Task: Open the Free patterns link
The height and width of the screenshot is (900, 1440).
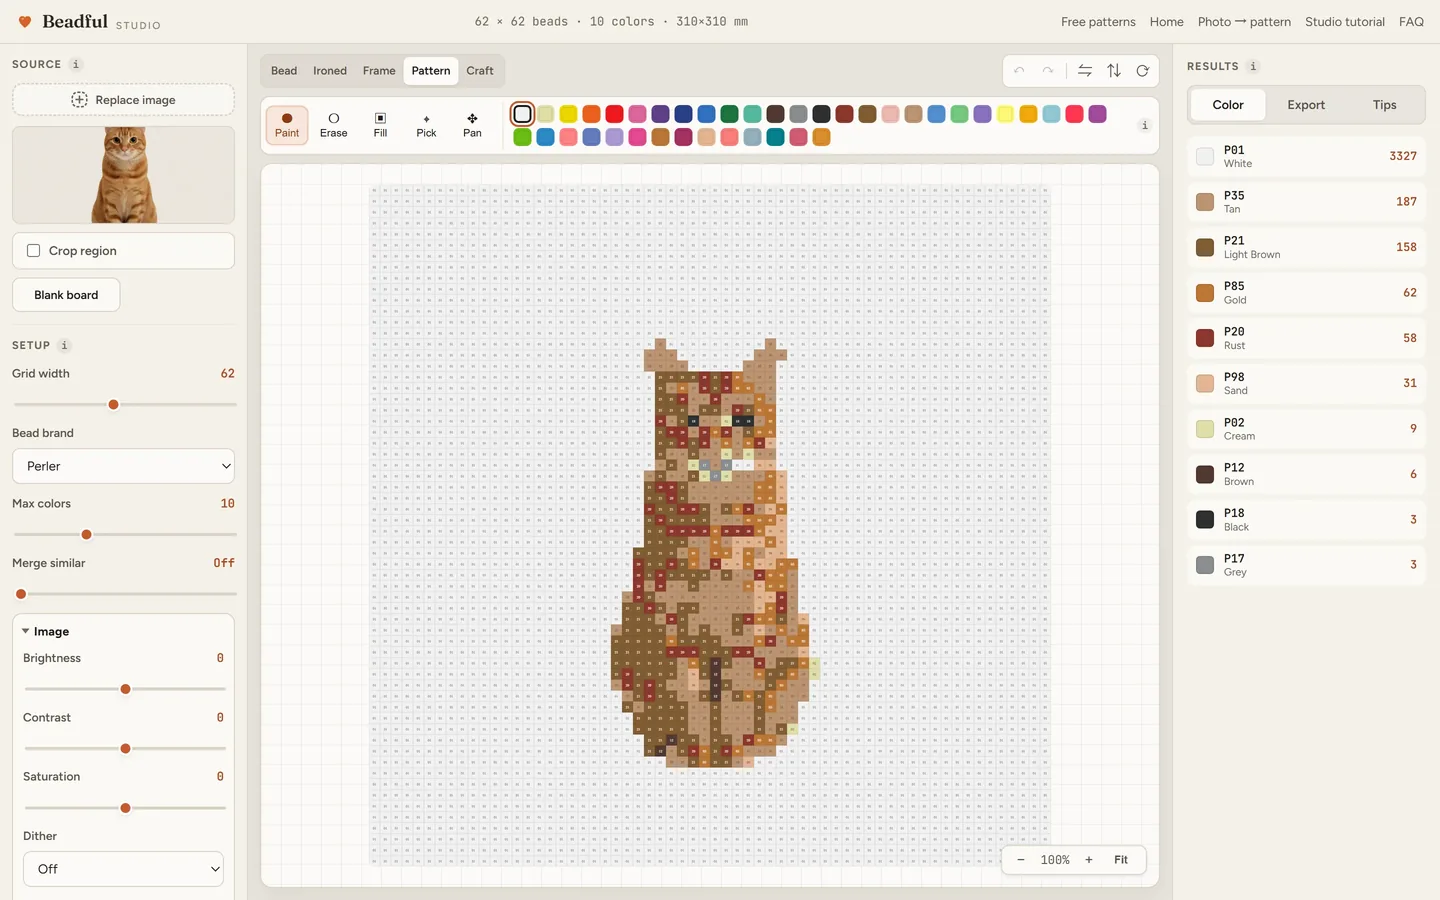Action: 1098,22
